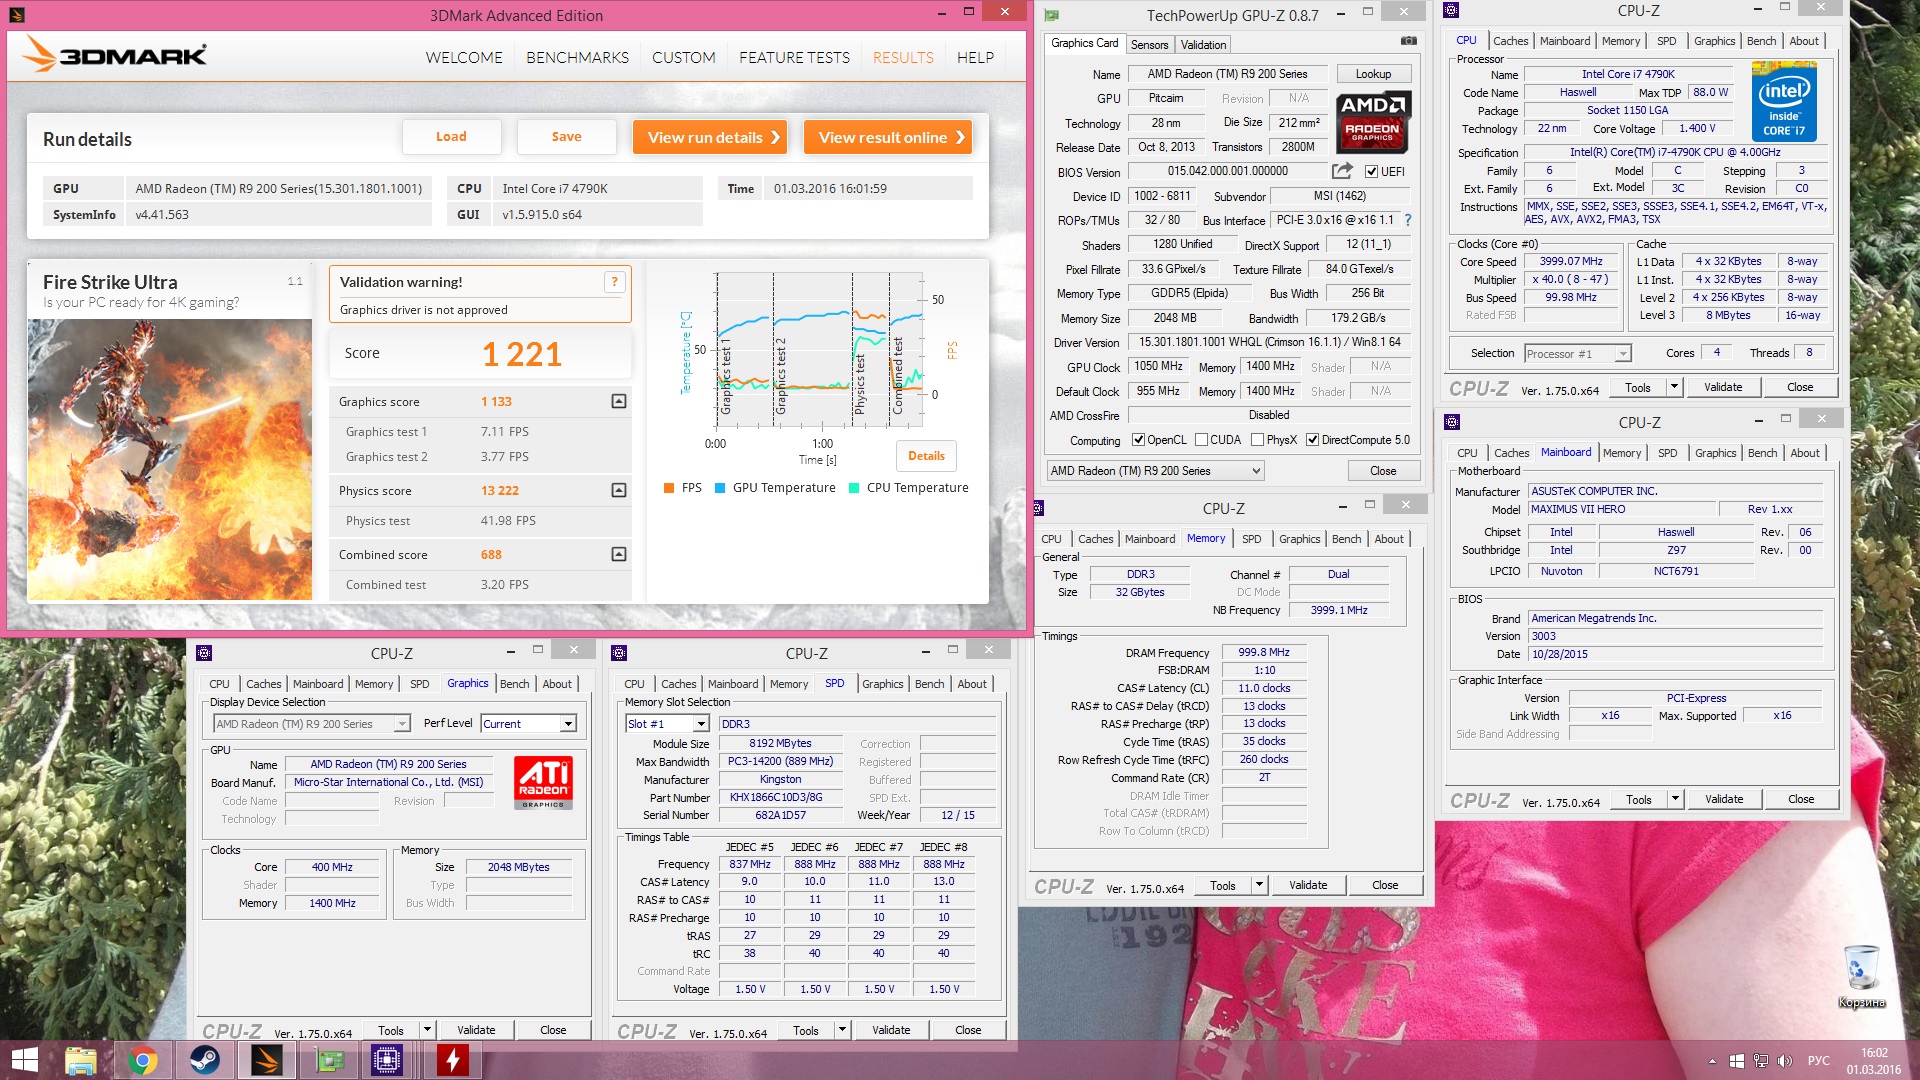Screen dimensions: 1920x1080
Task: Open the volume speaker tray icon
Action: click(1783, 1061)
